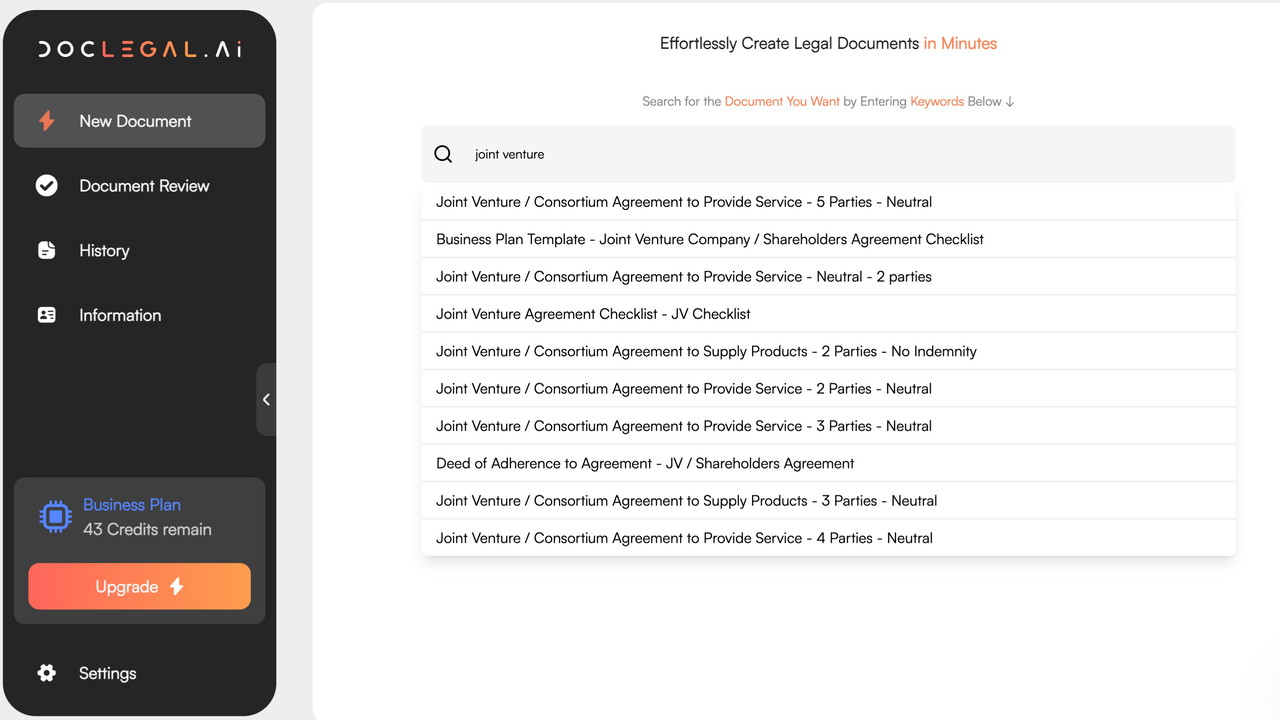Select Joint Venture Agreement Checklist - JV Checklist
The image size is (1280, 720).
click(593, 314)
